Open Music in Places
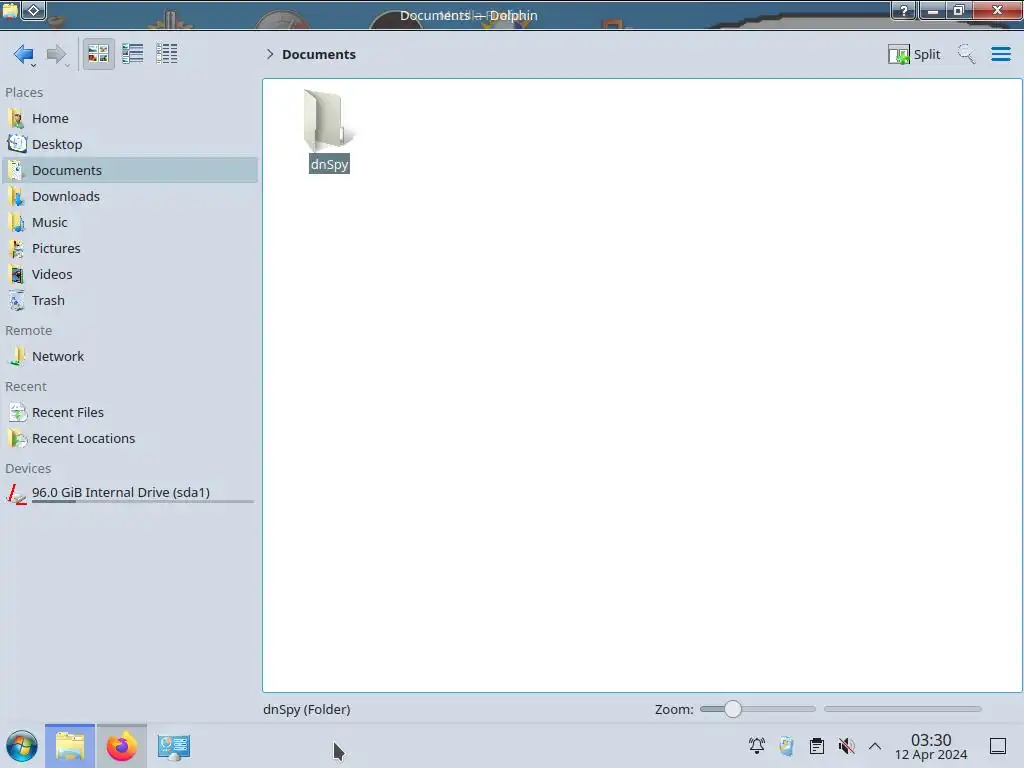Image resolution: width=1024 pixels, height=768 pixels. (x=129, y=223)
